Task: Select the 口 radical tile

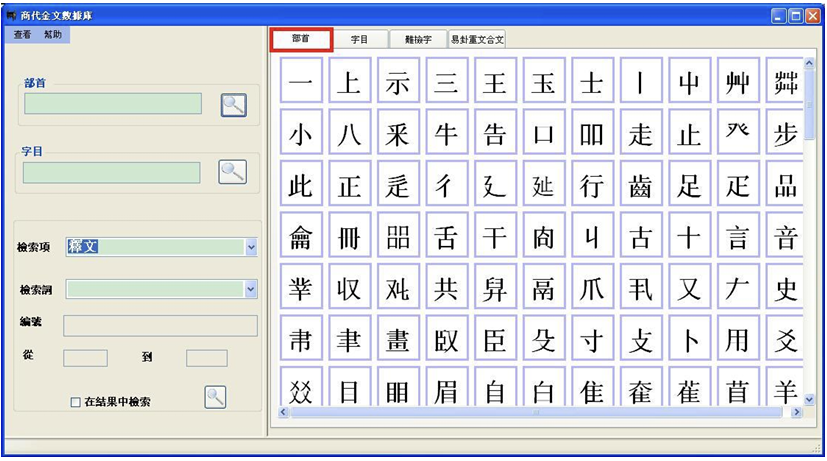Action: click(544, 132)
